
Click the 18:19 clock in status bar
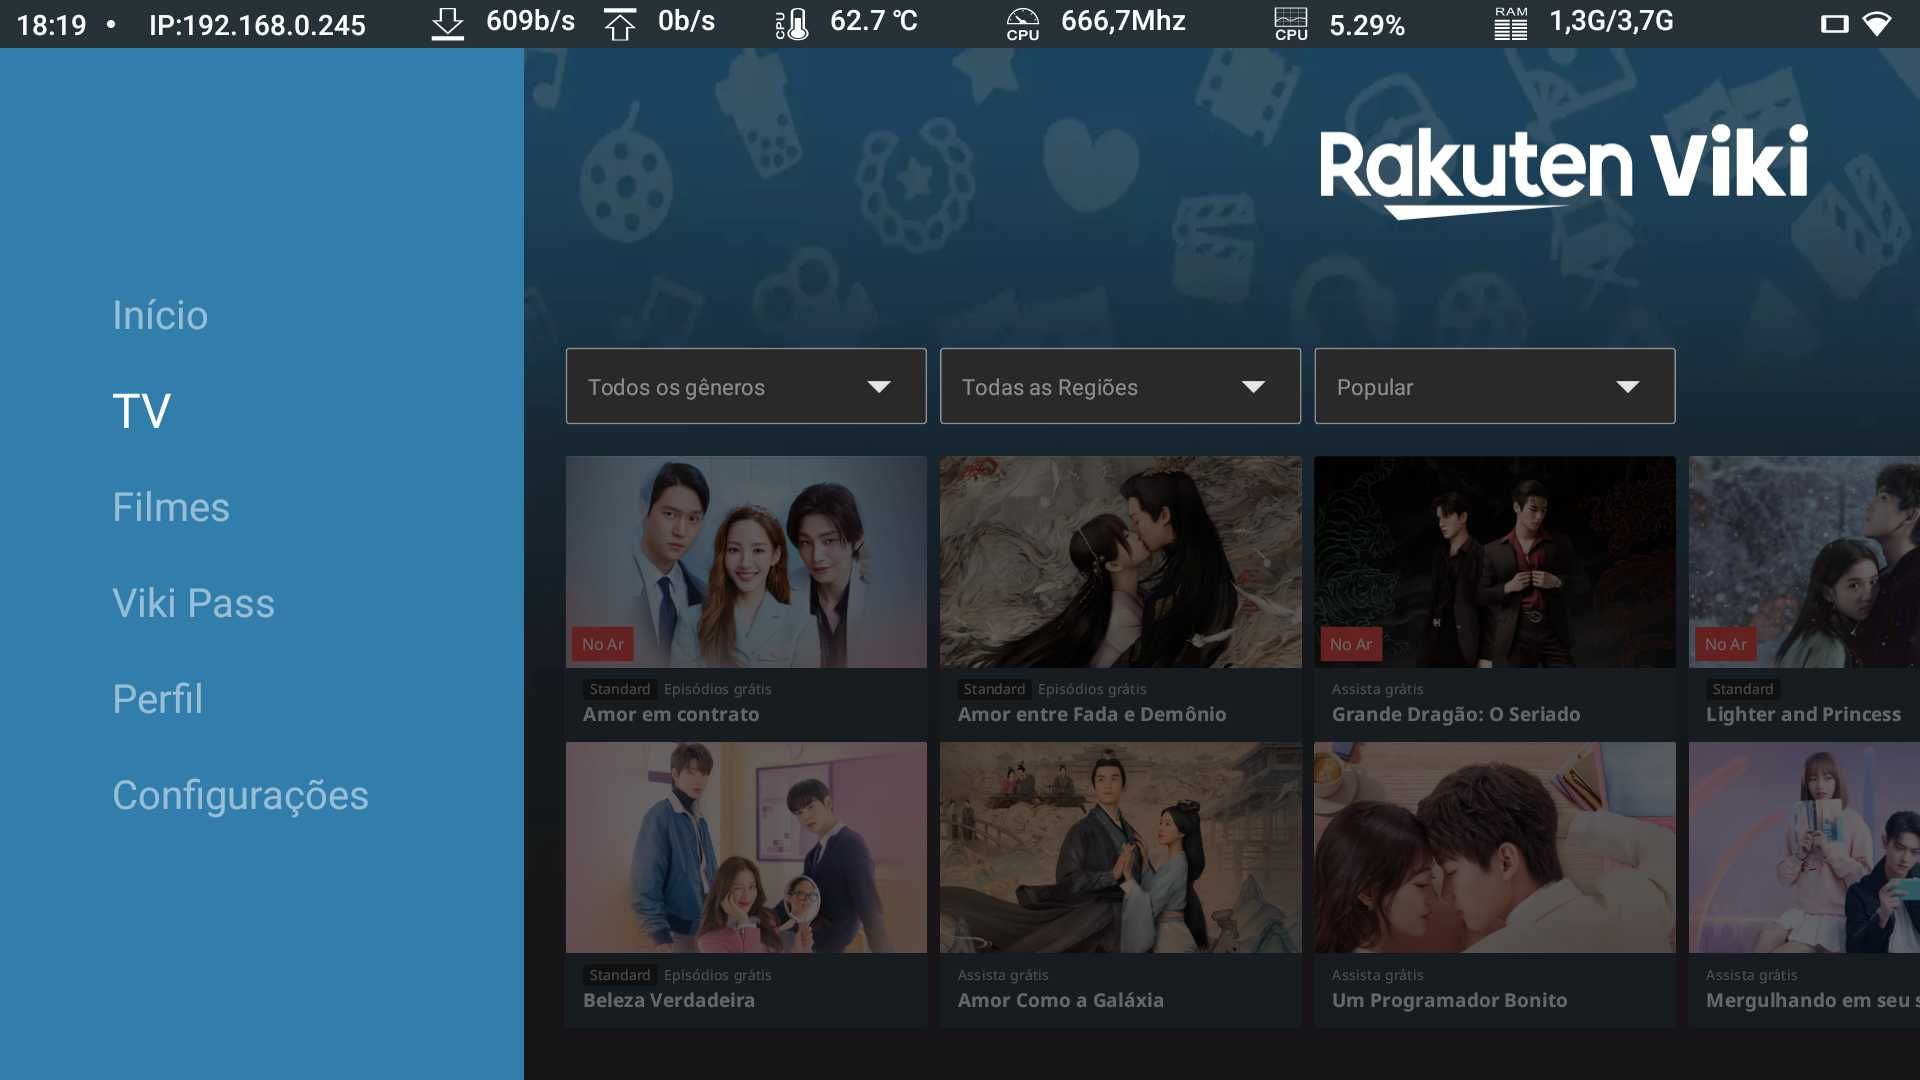[52, 25]
